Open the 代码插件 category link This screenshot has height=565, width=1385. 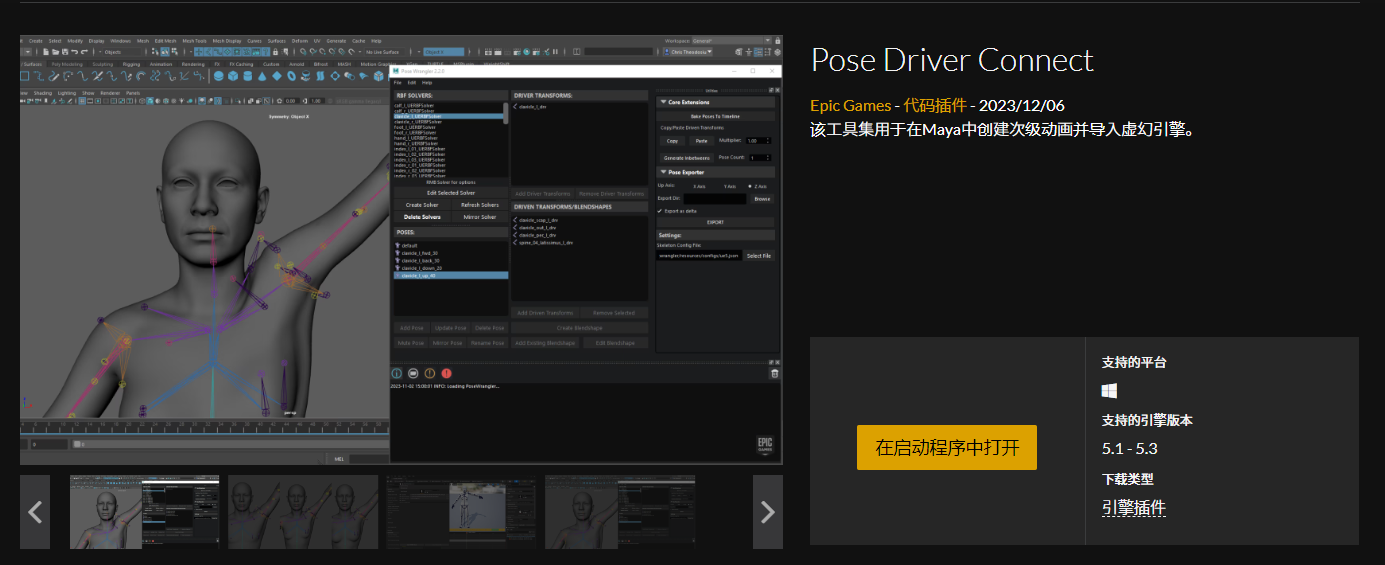click(935, 106)
